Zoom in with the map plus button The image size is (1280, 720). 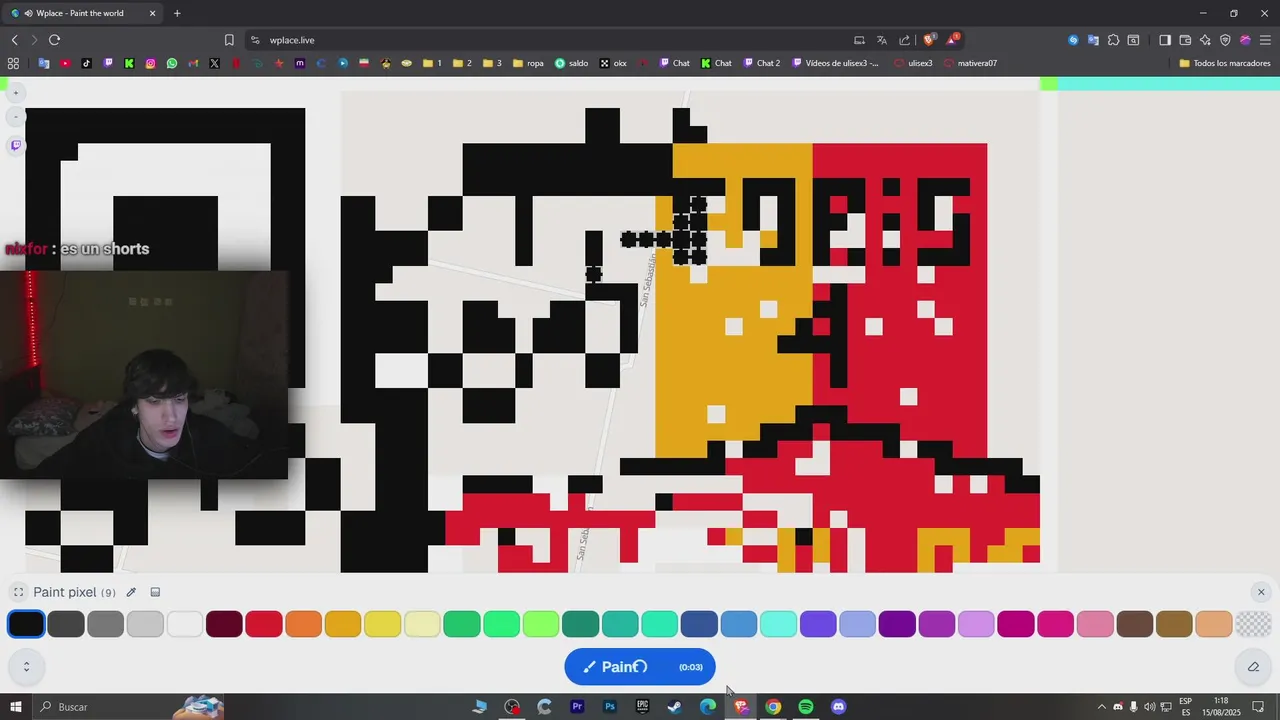coord(16,93)
